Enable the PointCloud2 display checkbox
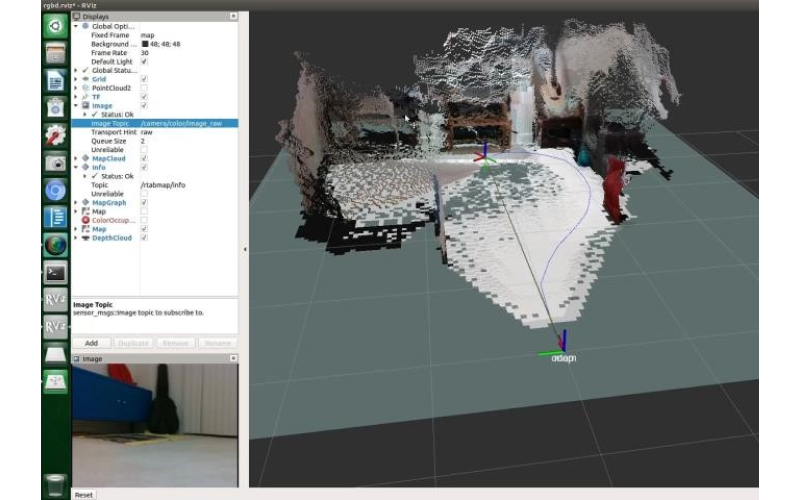The image size is (800, 500). [144, 88]
